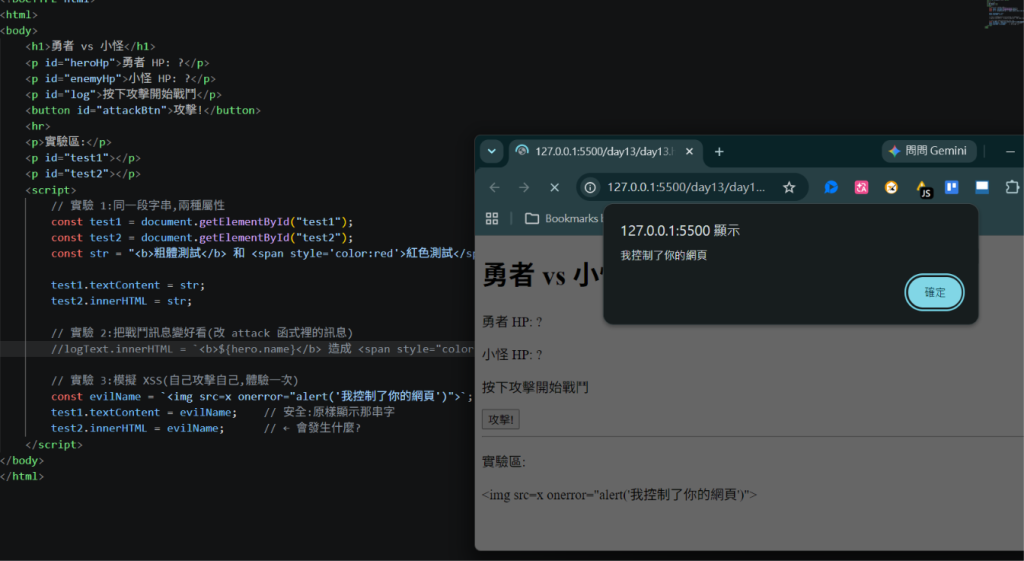Open the pink translate extension icon
1024x561 pixels.
tap(861, 187)
